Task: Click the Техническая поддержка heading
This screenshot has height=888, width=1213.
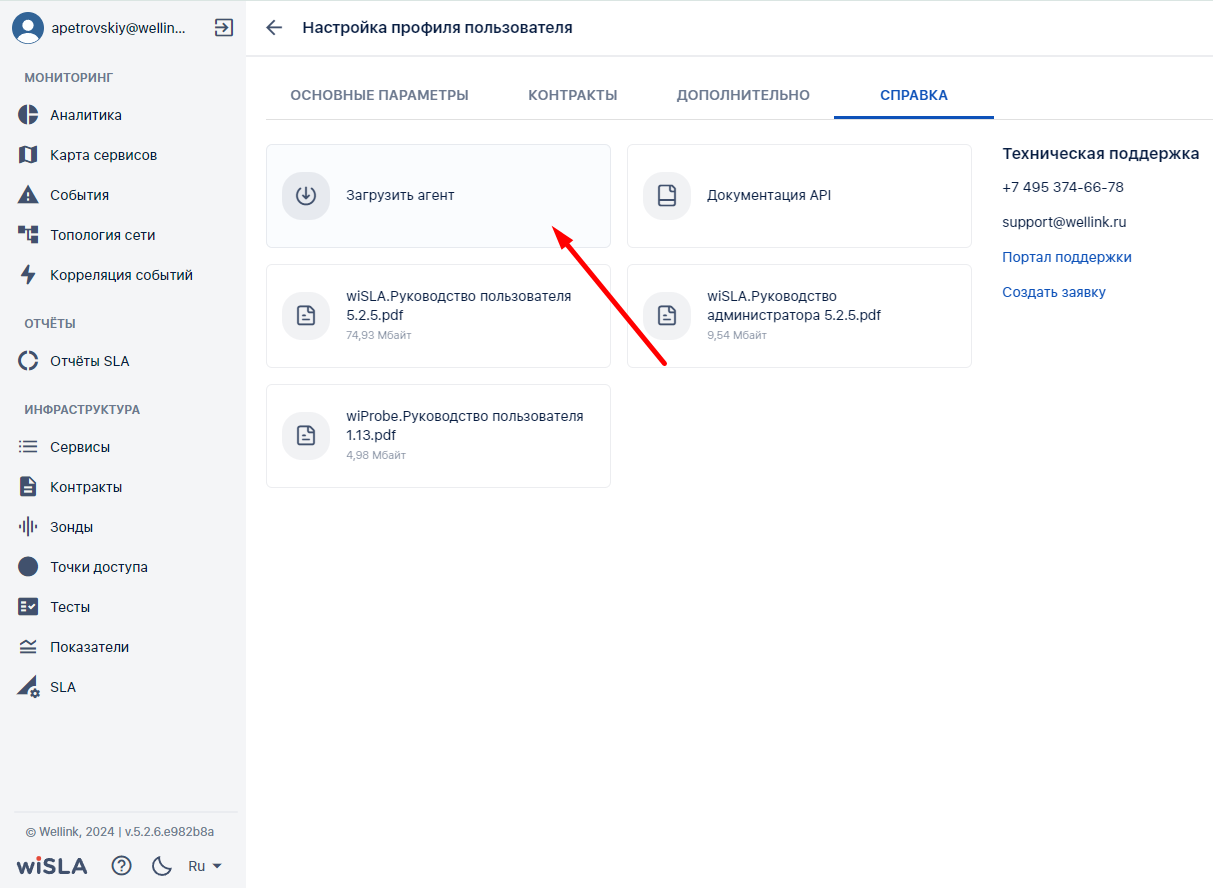Action: [x=1101, y=153]
